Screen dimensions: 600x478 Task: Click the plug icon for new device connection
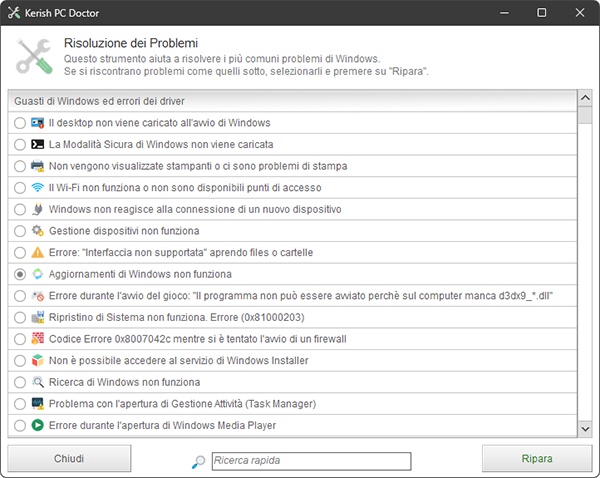point(38,209)
